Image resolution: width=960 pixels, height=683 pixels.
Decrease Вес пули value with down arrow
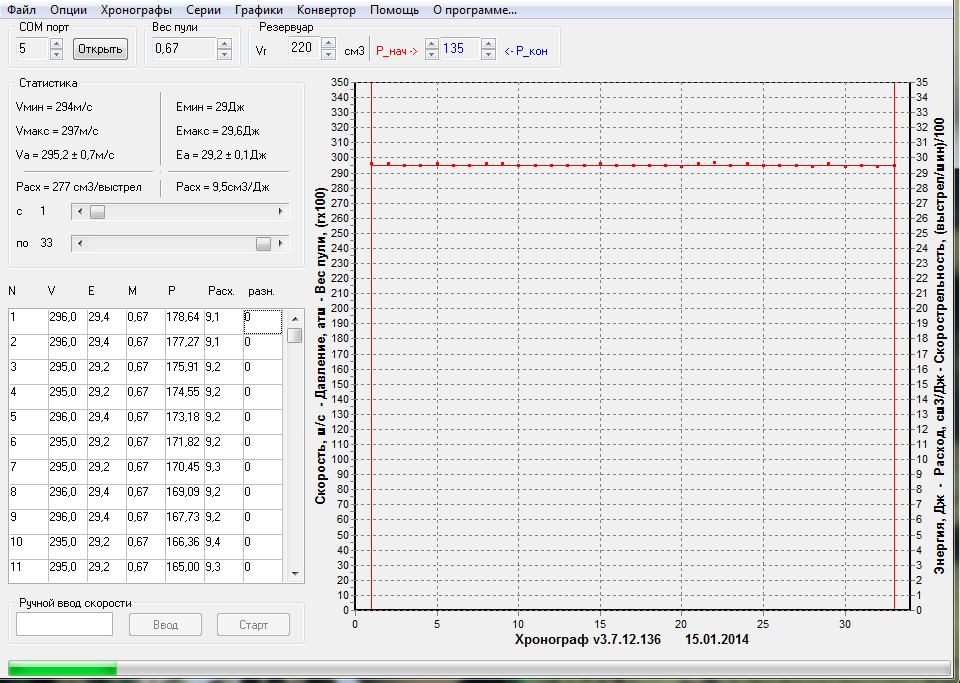coord(224,54)
